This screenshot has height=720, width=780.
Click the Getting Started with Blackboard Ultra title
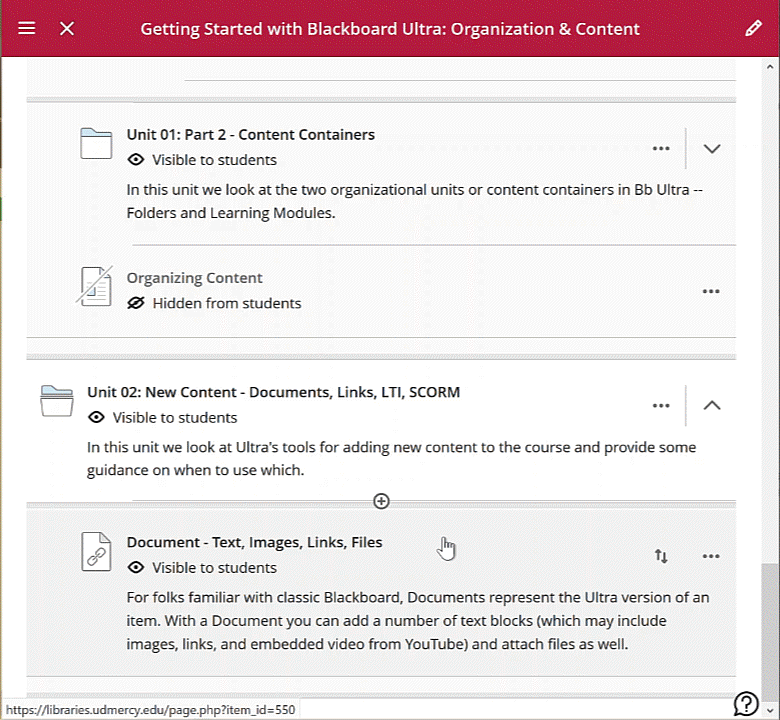[390, 29]
